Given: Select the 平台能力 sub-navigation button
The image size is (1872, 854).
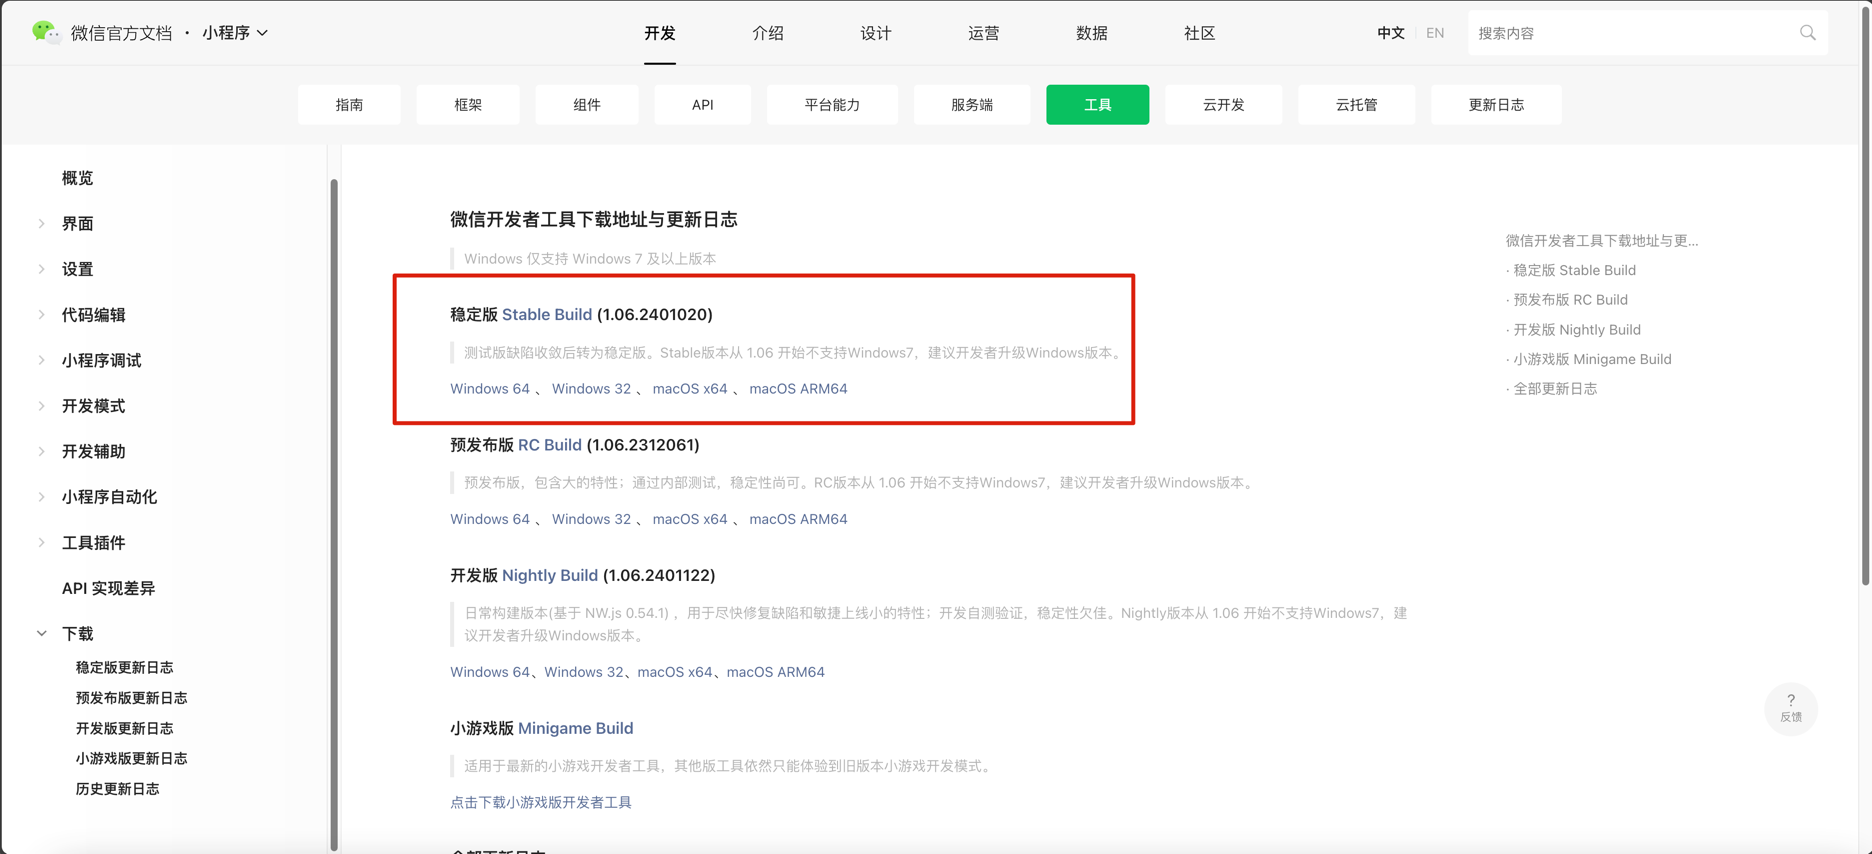Looking at the screenshot, I should click(832, 104).
